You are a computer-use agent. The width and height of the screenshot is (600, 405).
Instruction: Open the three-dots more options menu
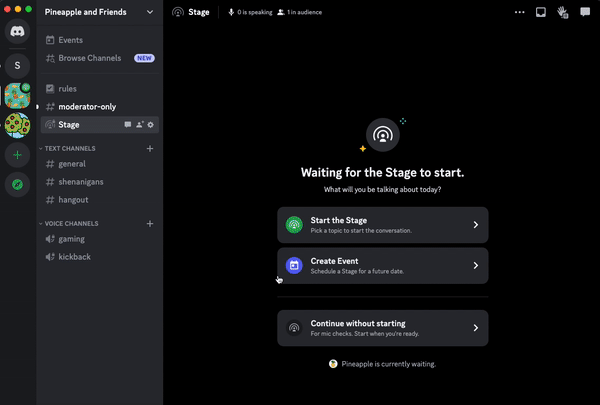[x=520, y=12]
